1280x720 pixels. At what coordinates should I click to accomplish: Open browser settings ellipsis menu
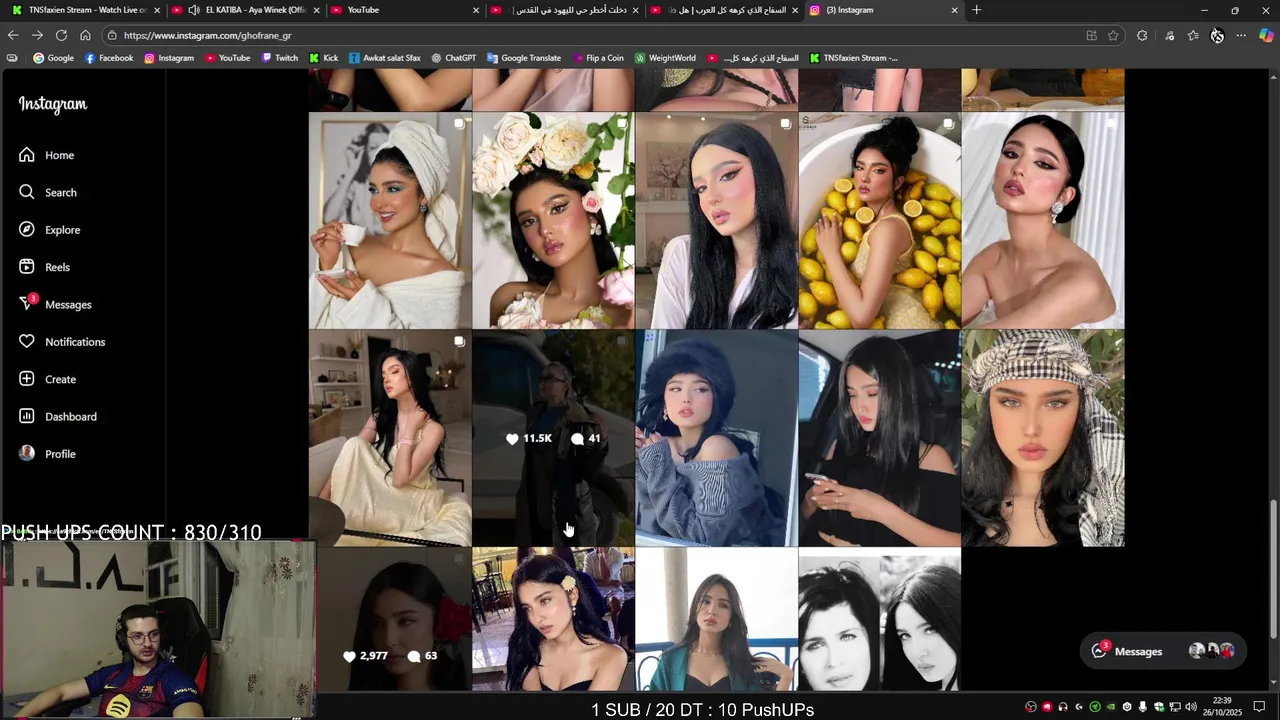pyautogui.click(x=1241, y=35)
